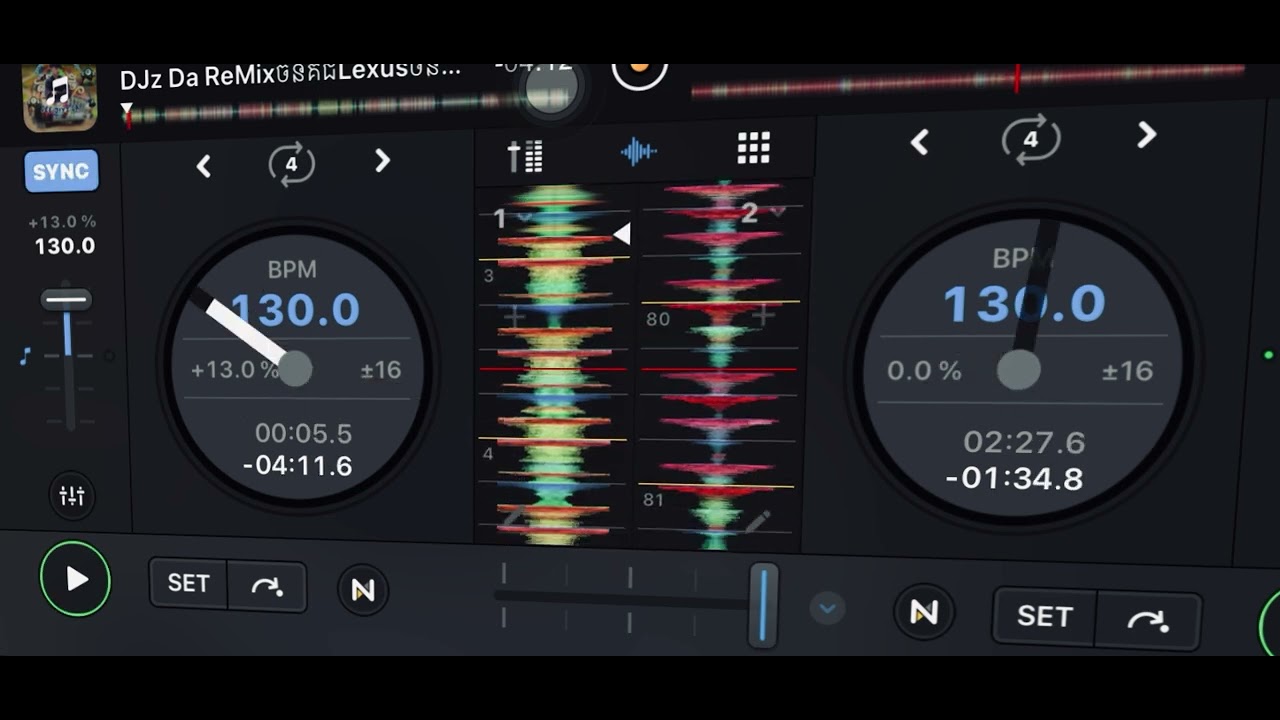Open the mixer view icon in center panel
Viewport: 1280px width, 720px height.
click(x=525, y=155)
